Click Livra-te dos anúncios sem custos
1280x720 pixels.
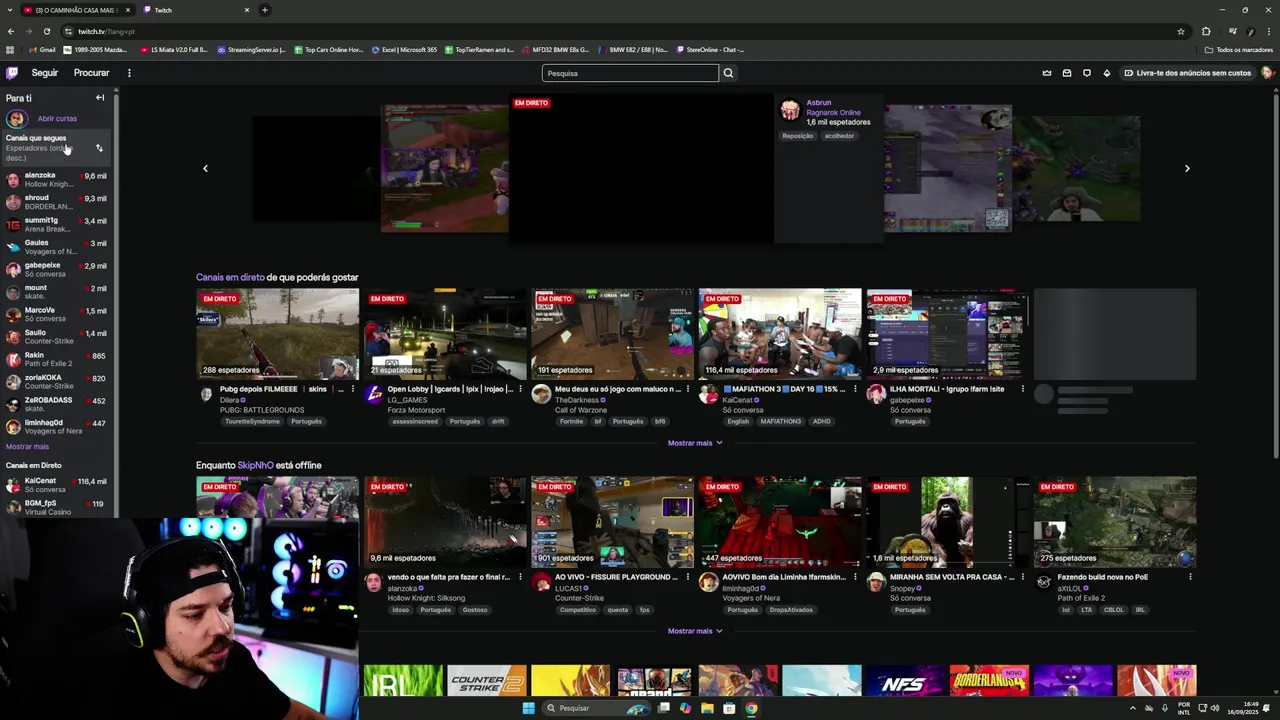1188,73
